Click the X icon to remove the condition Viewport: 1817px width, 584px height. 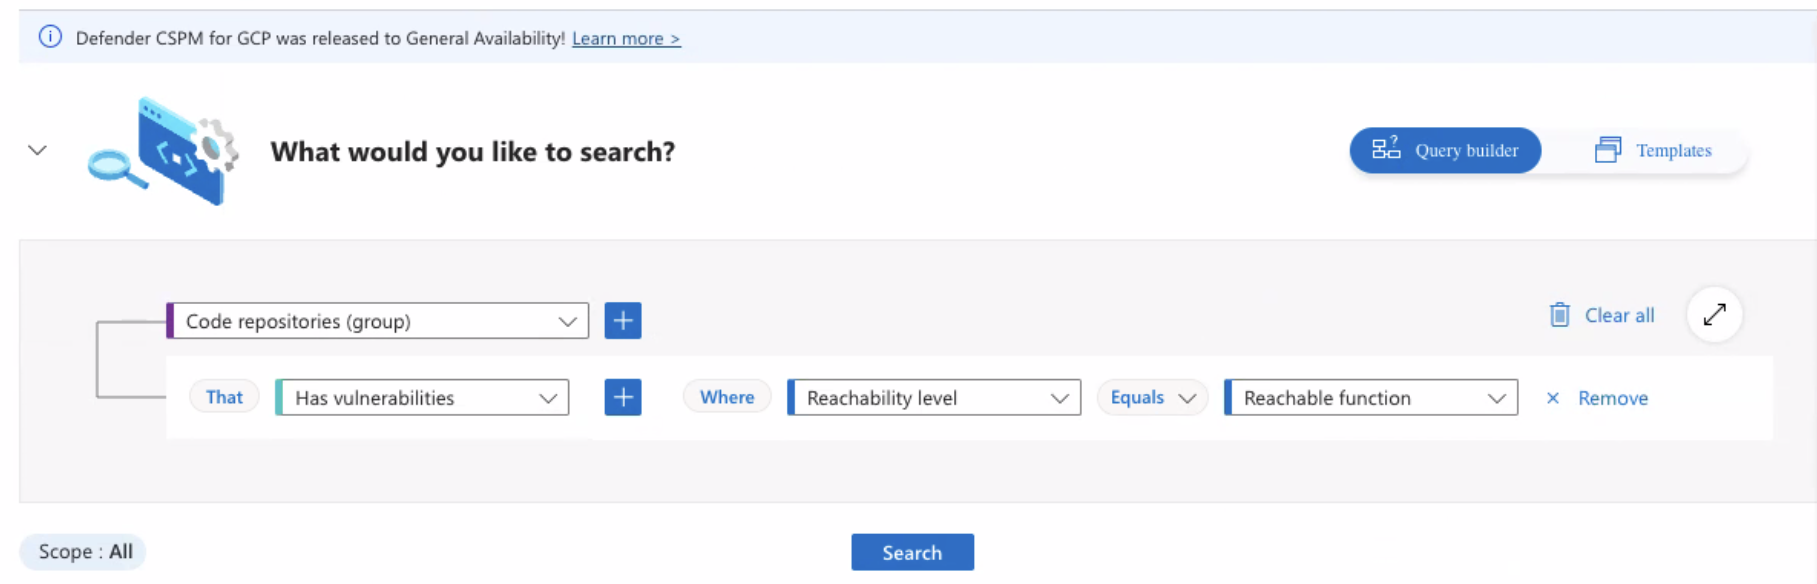coord(1552,397)
